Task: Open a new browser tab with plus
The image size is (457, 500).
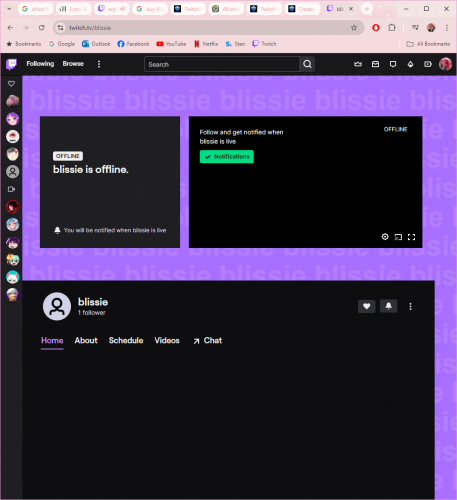Action: (366, 9)
